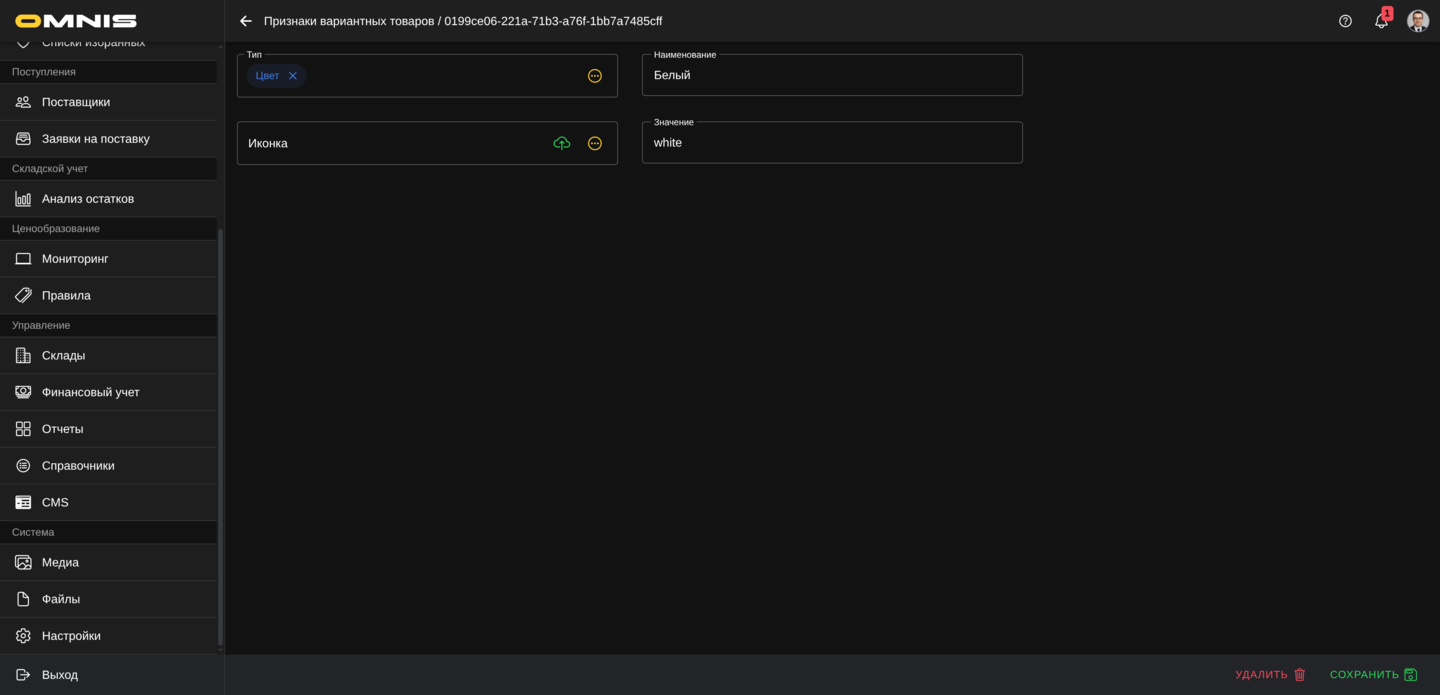Click the back arrow in header
Image resolution: width=1440 pixels, height=695 pixels.
click(x=246, y=21)
